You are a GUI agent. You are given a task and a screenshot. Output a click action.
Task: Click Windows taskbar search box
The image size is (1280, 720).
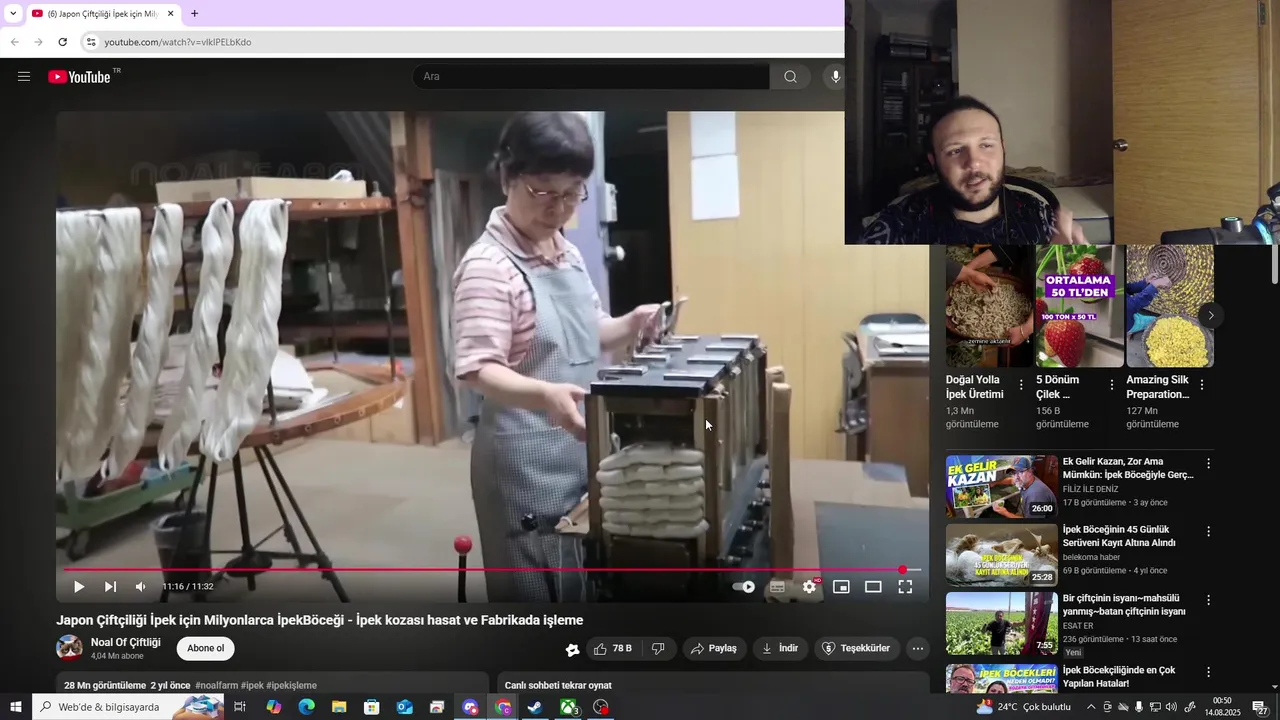pos(128,707)
